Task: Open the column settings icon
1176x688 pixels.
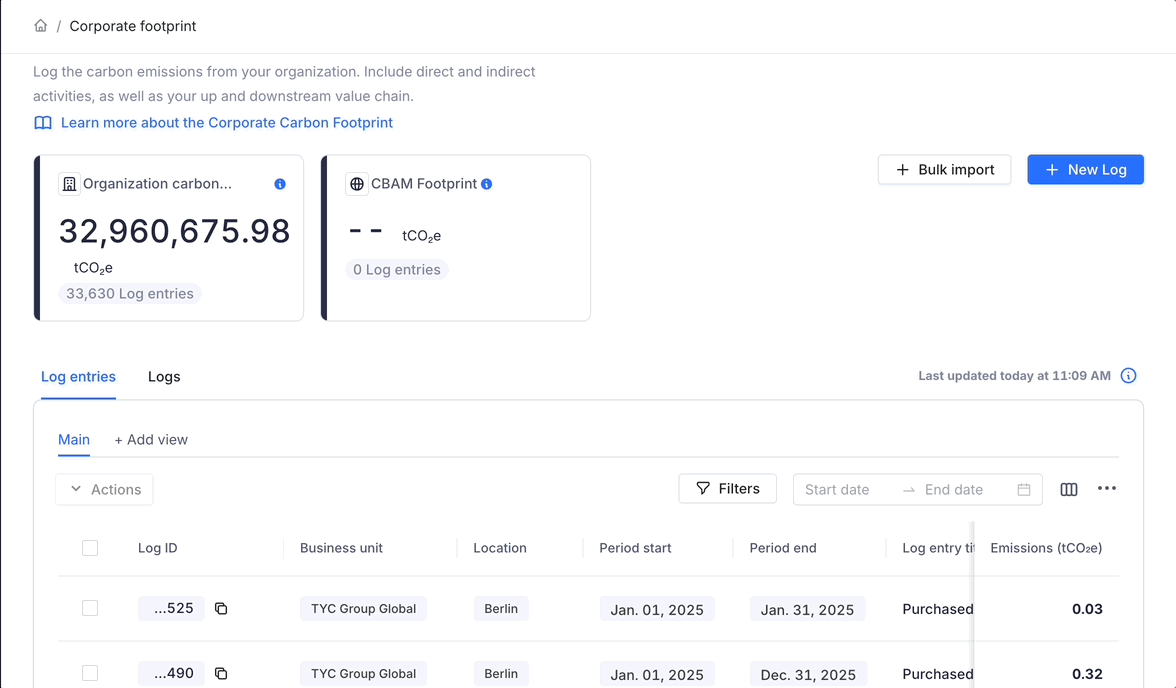Action: pos(1069,489)
